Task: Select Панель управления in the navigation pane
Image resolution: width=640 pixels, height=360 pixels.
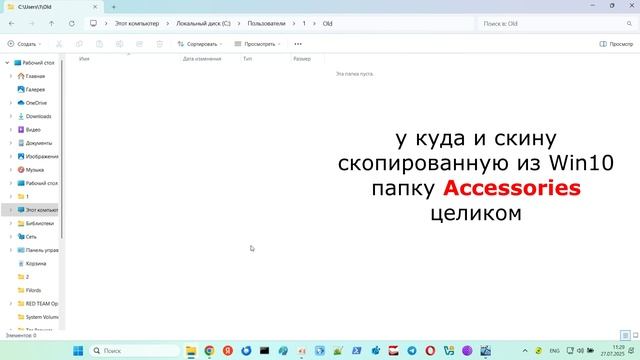Action: (38, 250)
